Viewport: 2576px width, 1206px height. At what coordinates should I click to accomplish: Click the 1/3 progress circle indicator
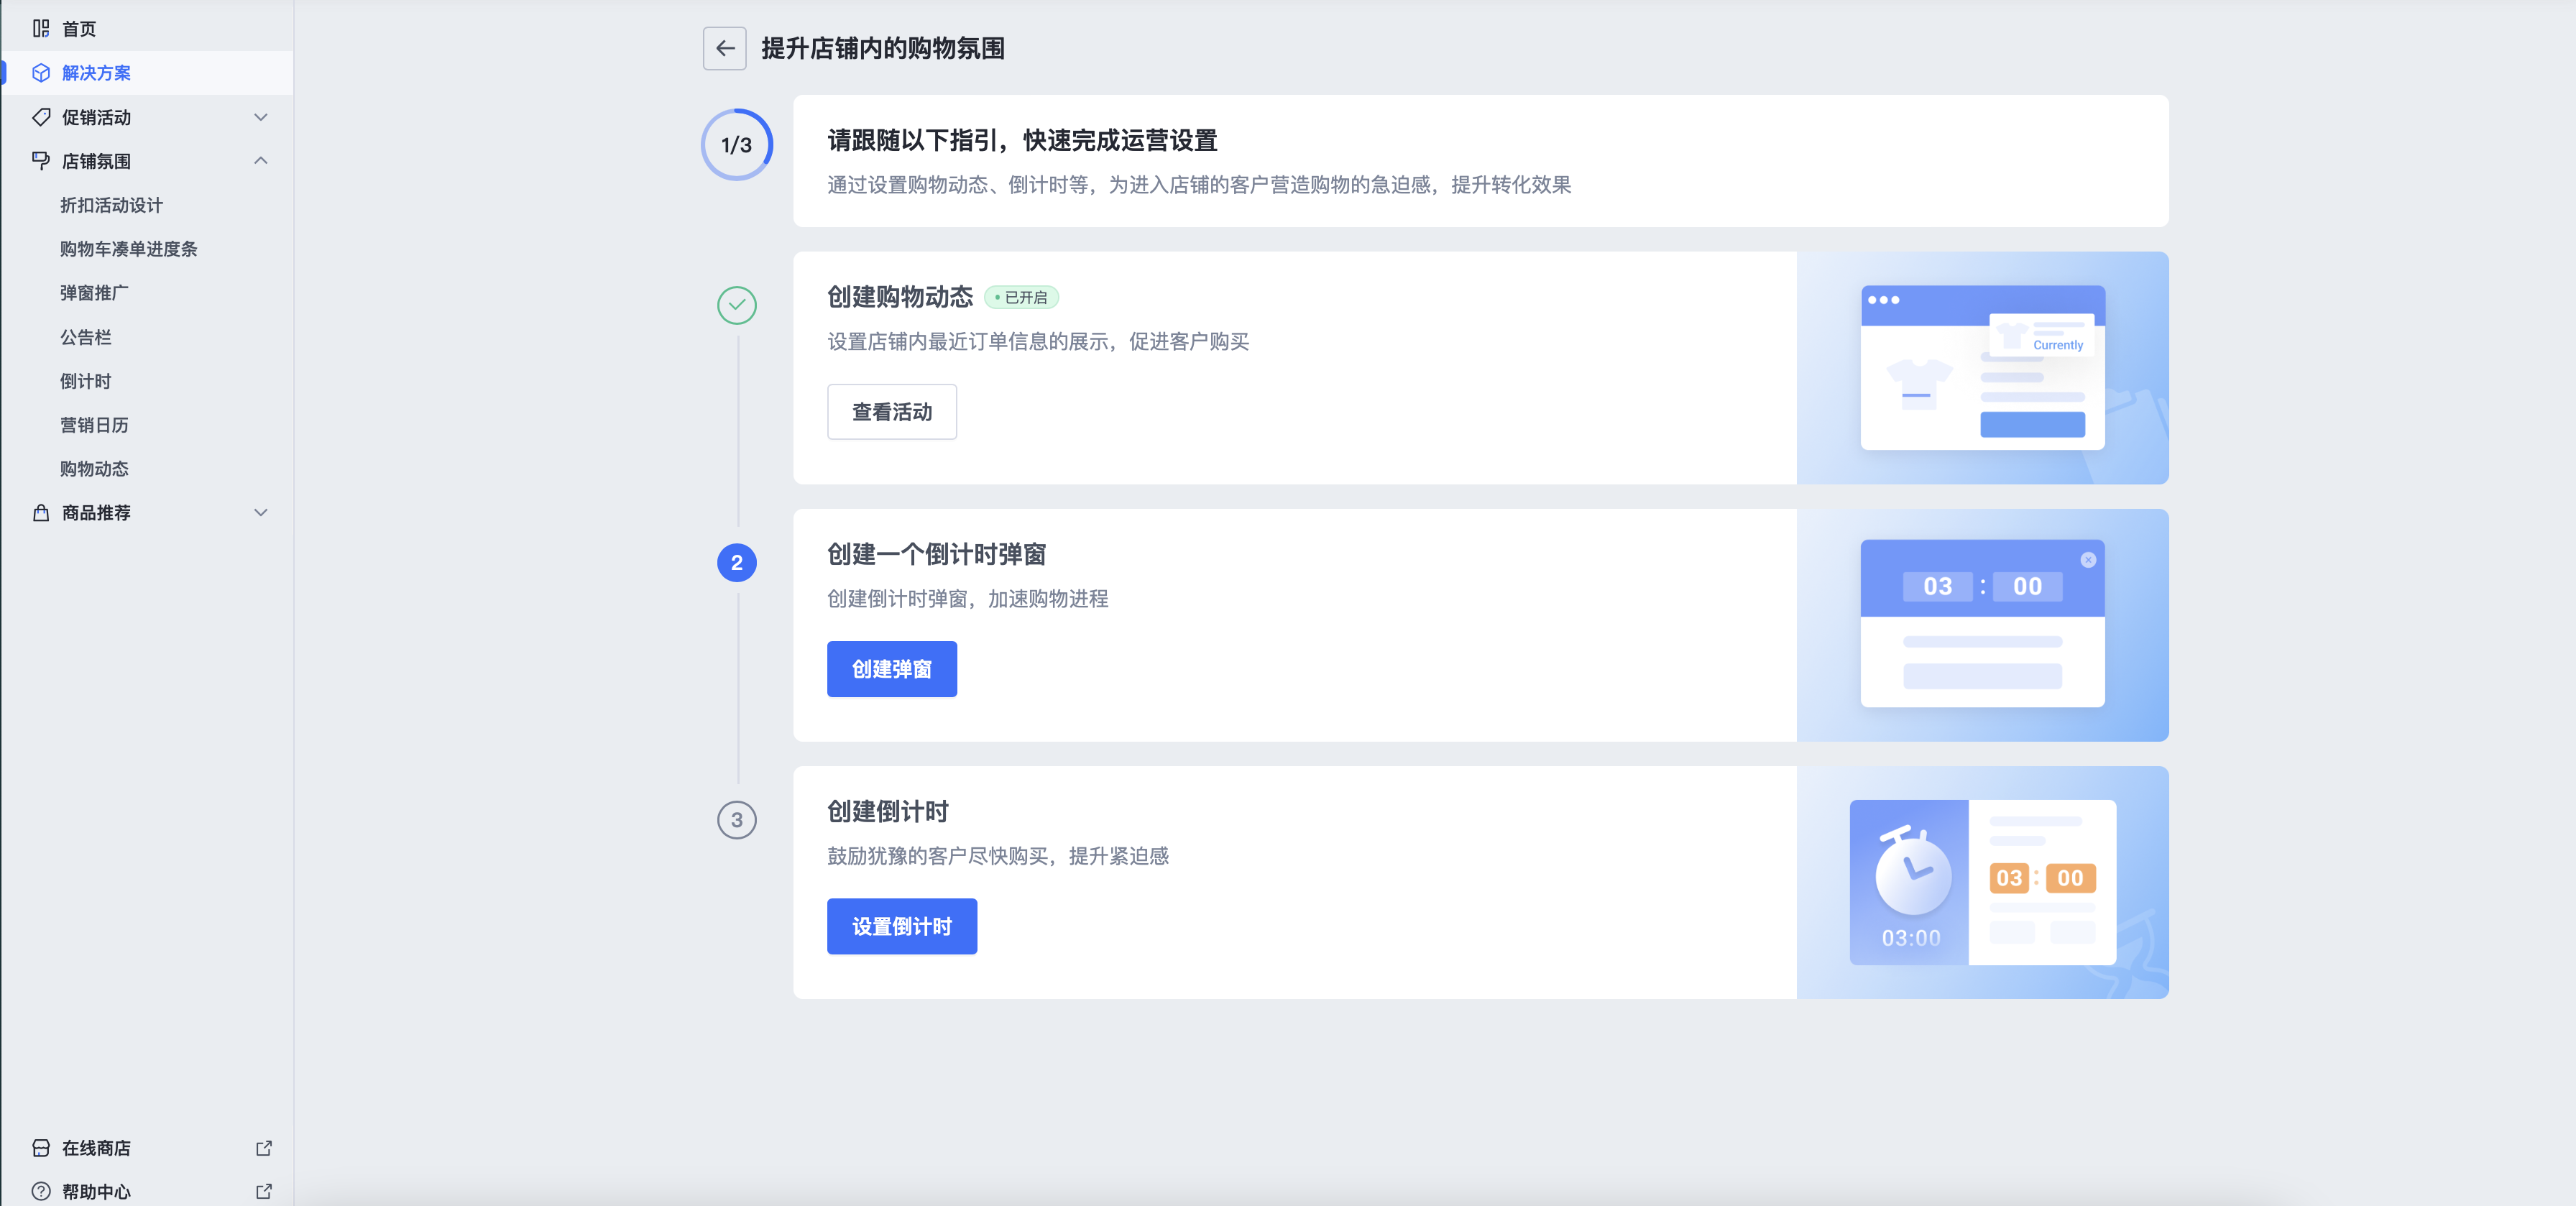coord(736,145)
